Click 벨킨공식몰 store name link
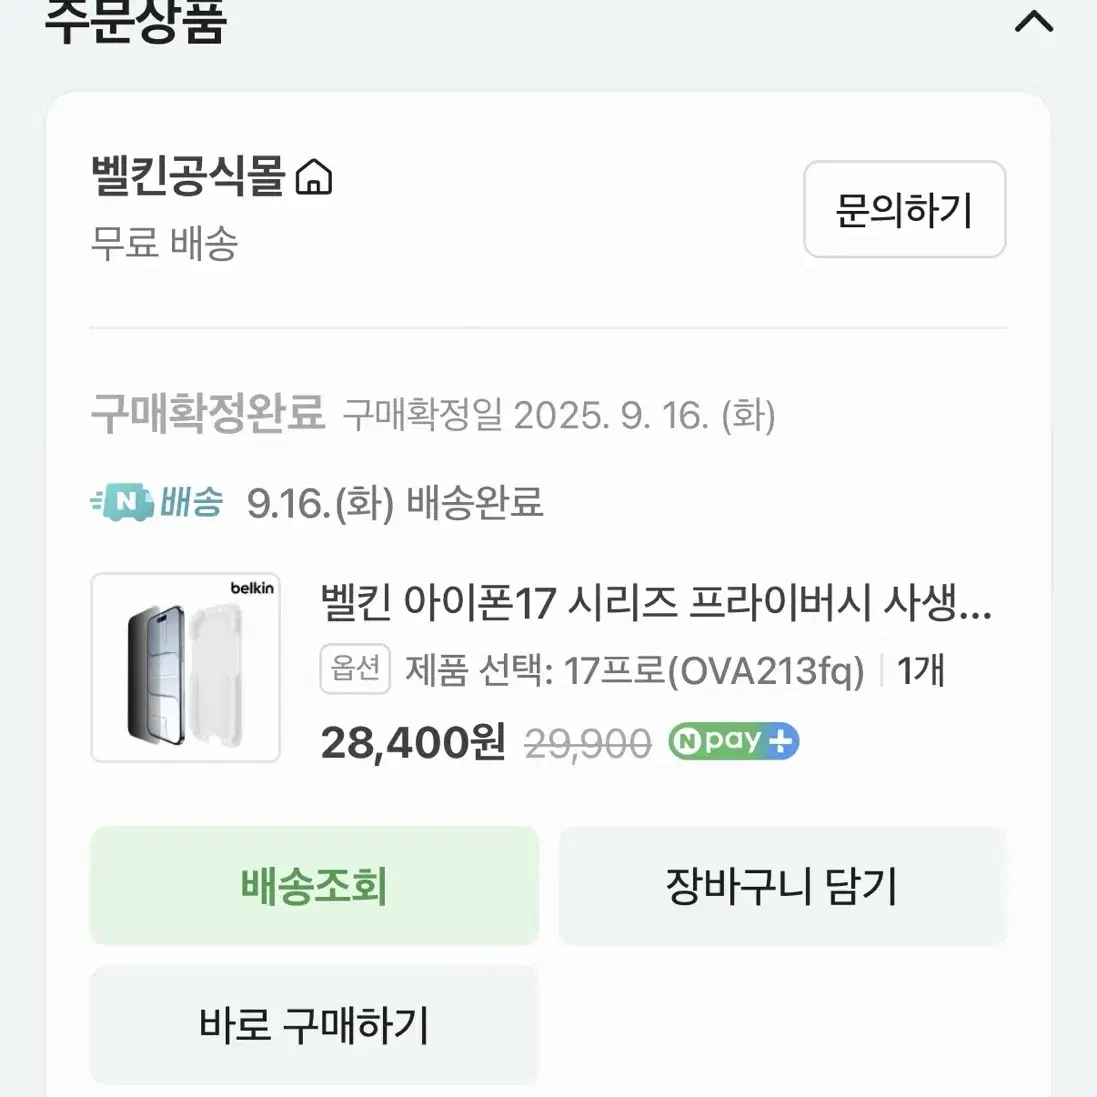Viewport: 1097px width, 1097px height. [190, 178]
